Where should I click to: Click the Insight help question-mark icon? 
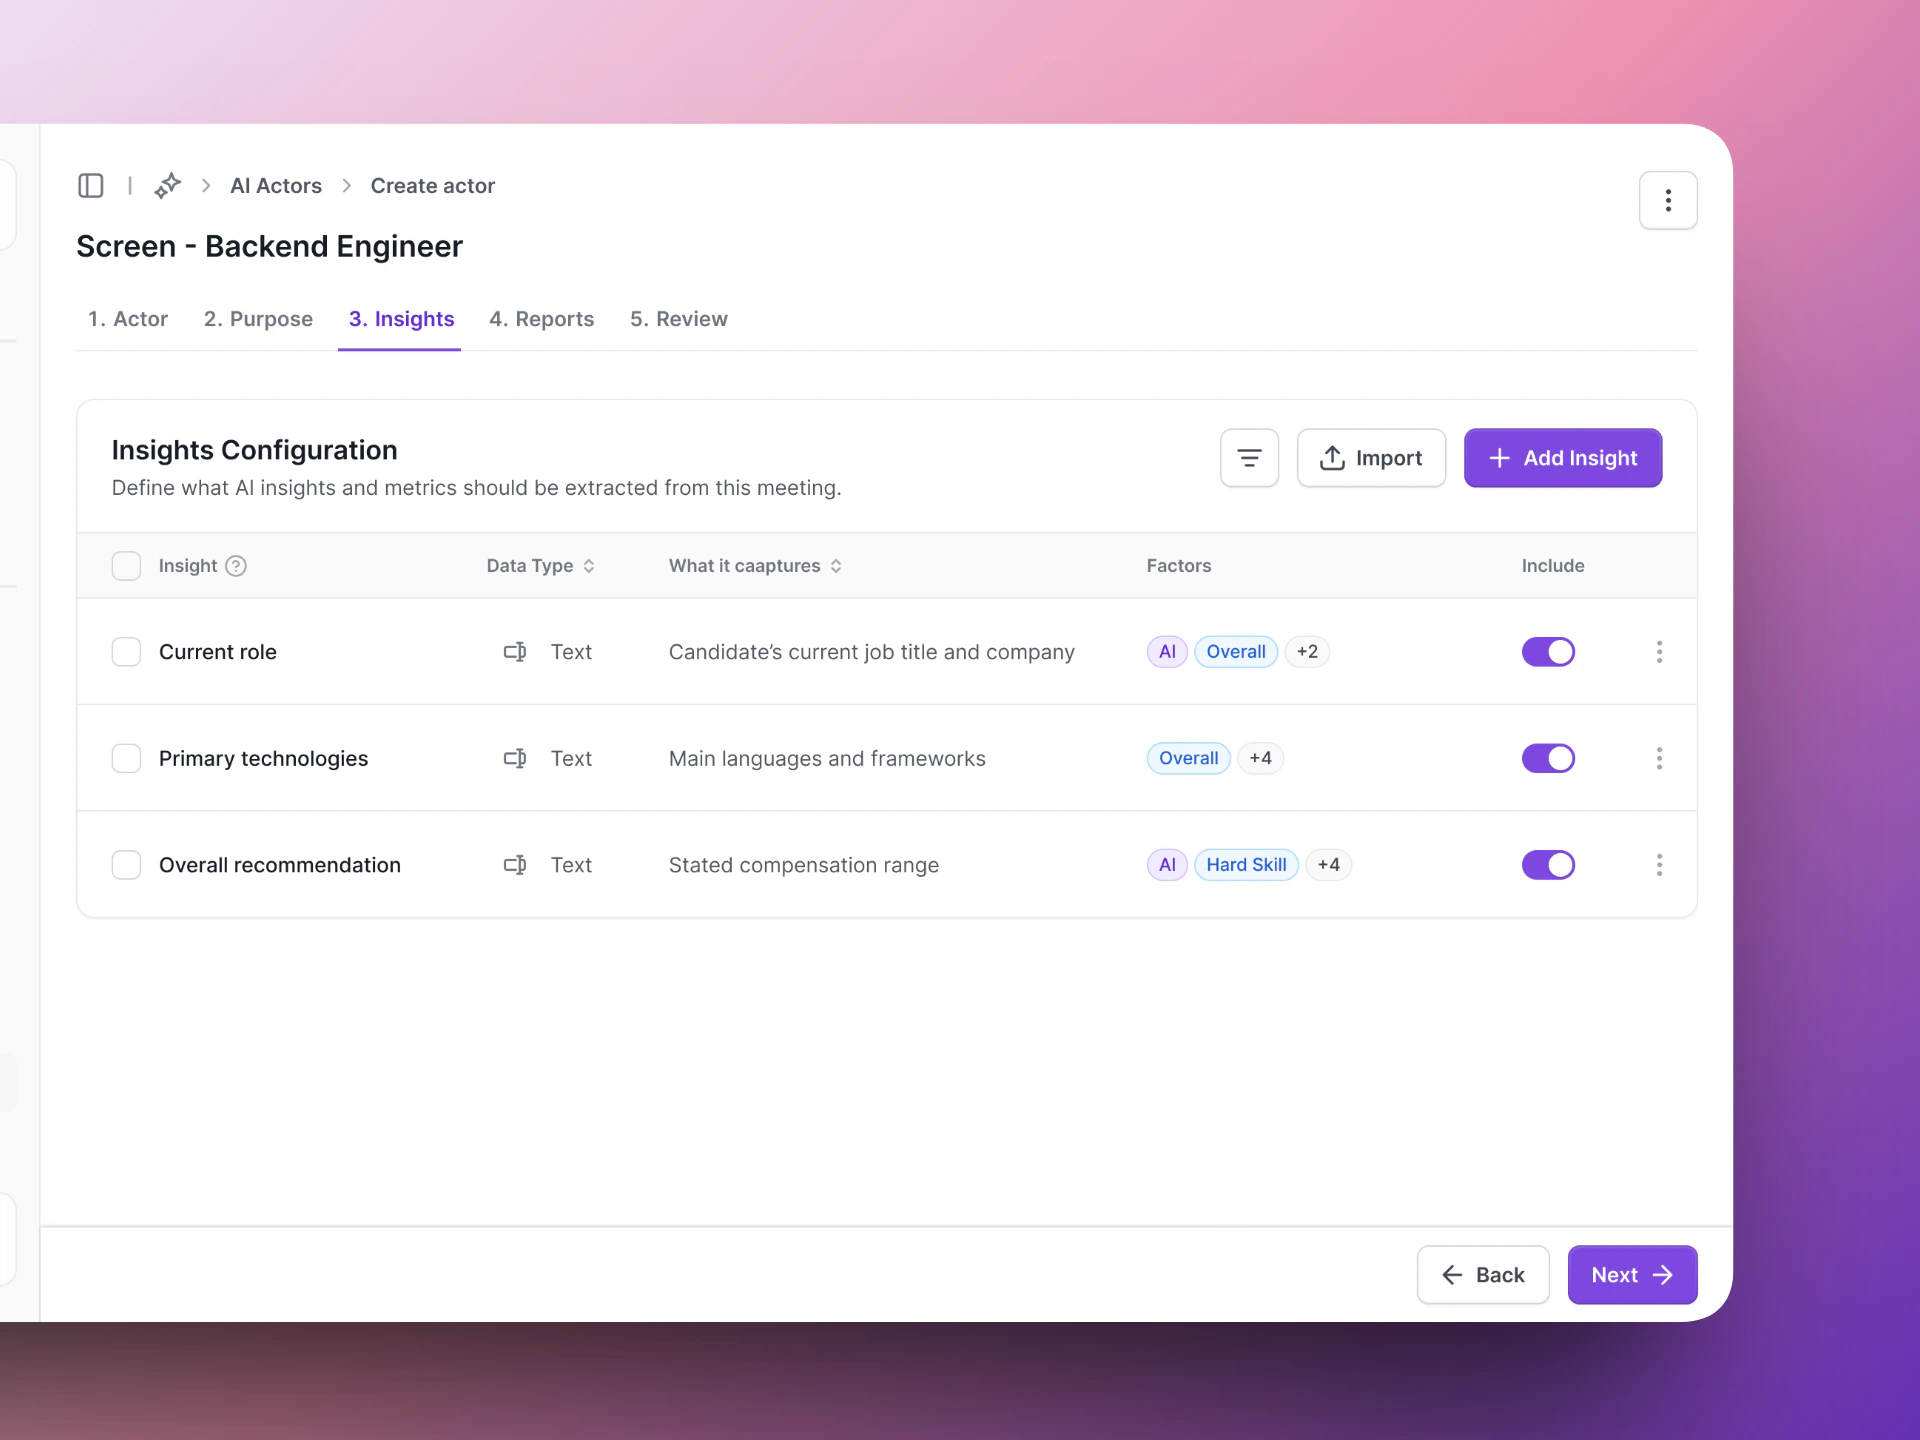(236, 566)
